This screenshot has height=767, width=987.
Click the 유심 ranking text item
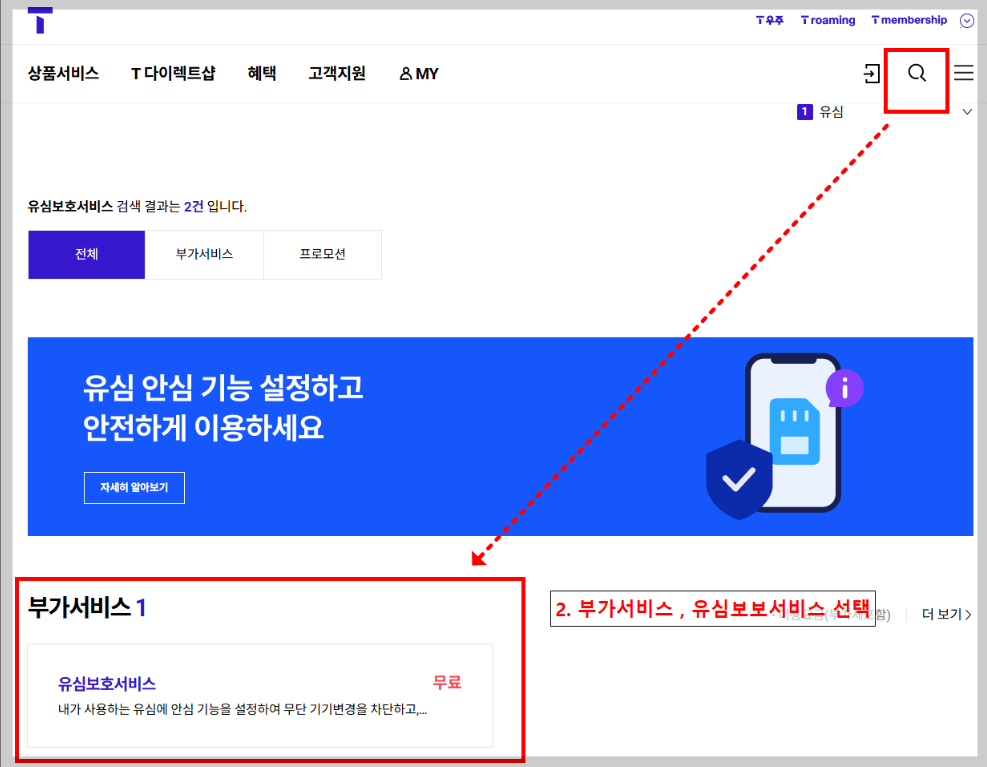(831, 112)
